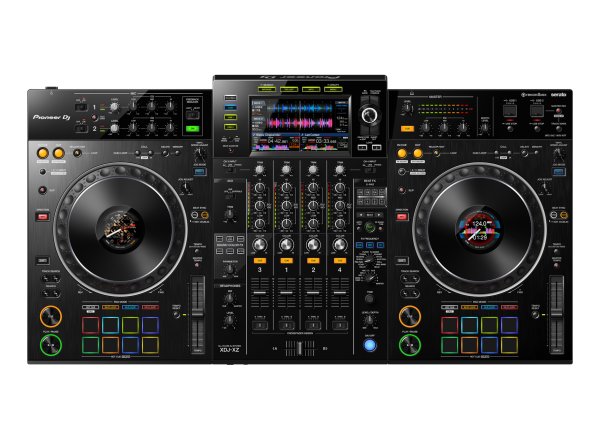Viewport: 600px width, 440px height.
Task: Tap the Beat FX display panel
Action: click(x=370, y=197)
